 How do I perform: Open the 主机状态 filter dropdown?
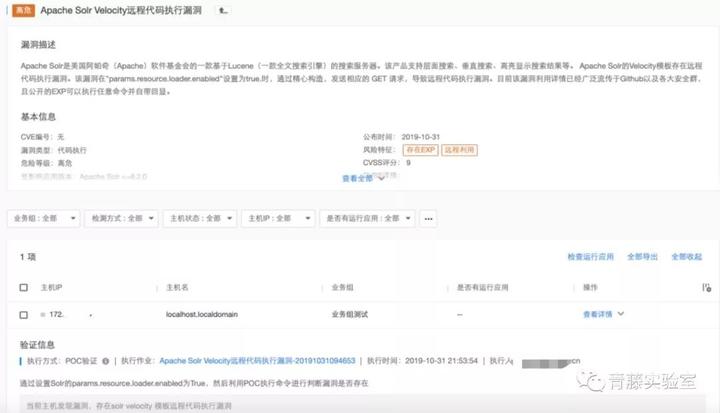(200, 219)
